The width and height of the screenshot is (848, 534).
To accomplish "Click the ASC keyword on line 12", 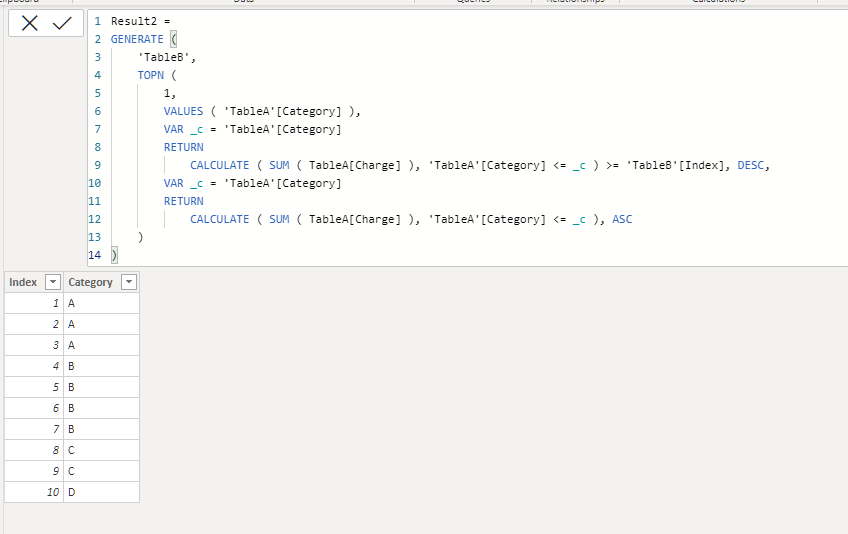I will (x=622, y=219).
